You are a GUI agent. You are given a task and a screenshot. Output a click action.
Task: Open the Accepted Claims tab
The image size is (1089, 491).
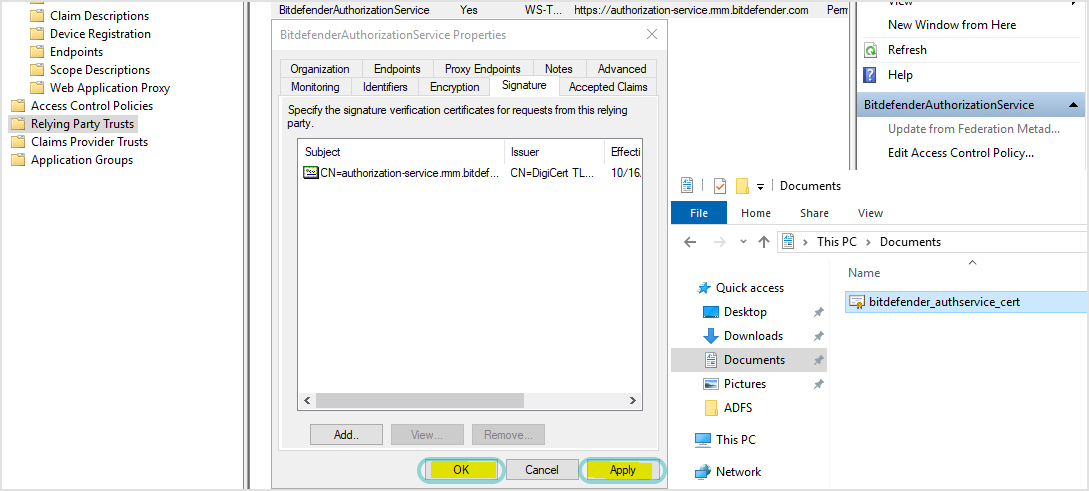(608, 87)
